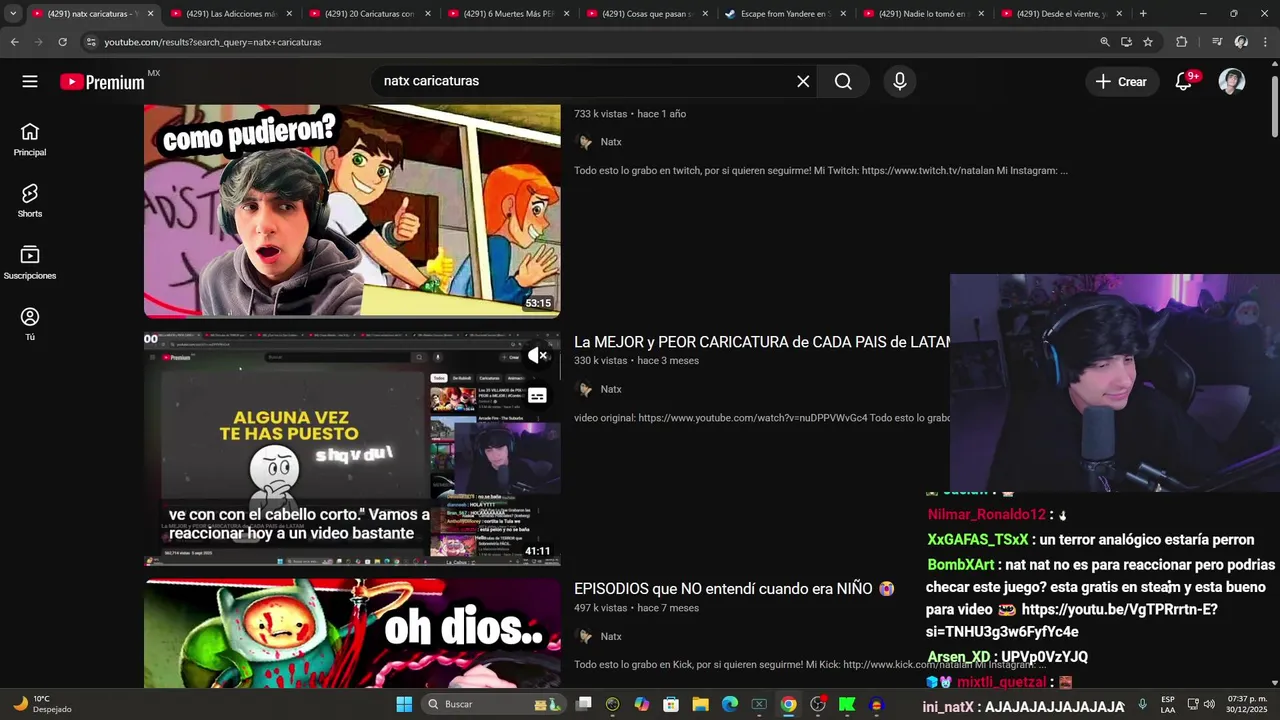Viewport: 1280px width, 720px height.
Task: Open a new tab with the plus
Action: click(1143, 14)
